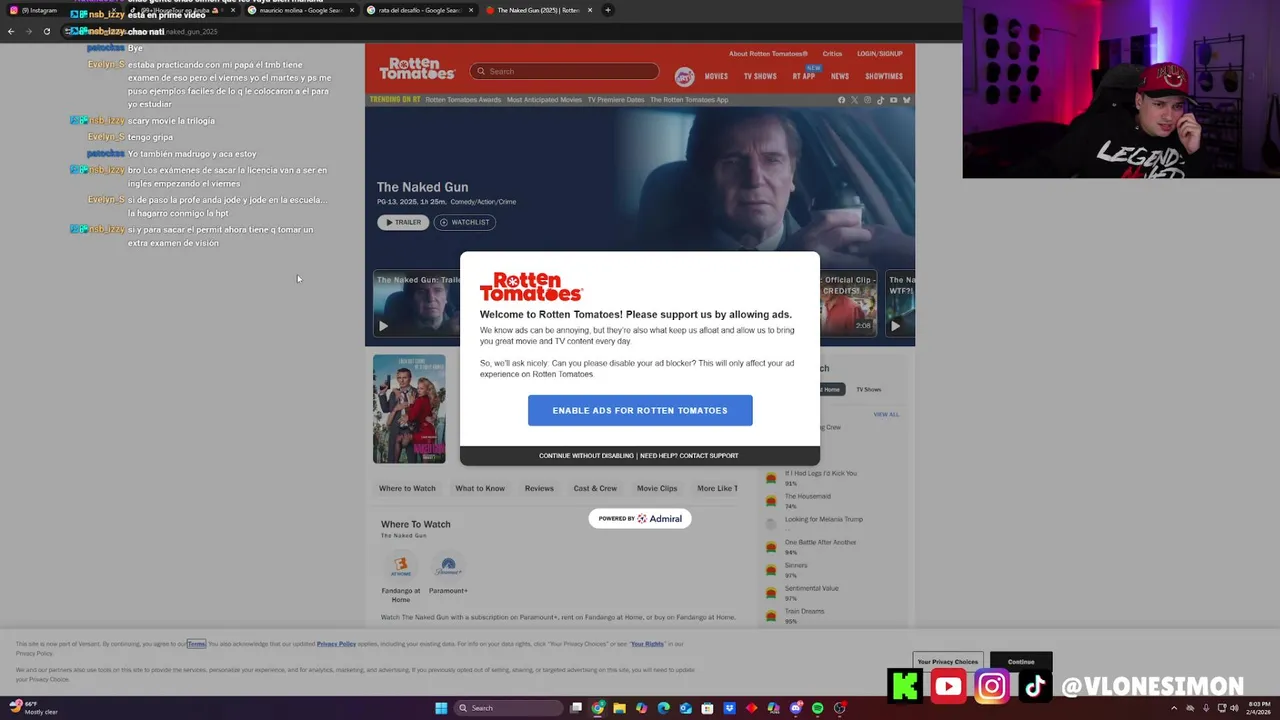1280x720 pixels.
Task: Click the Continue button on cookie banner
Action: click(x=1021, y=662)
